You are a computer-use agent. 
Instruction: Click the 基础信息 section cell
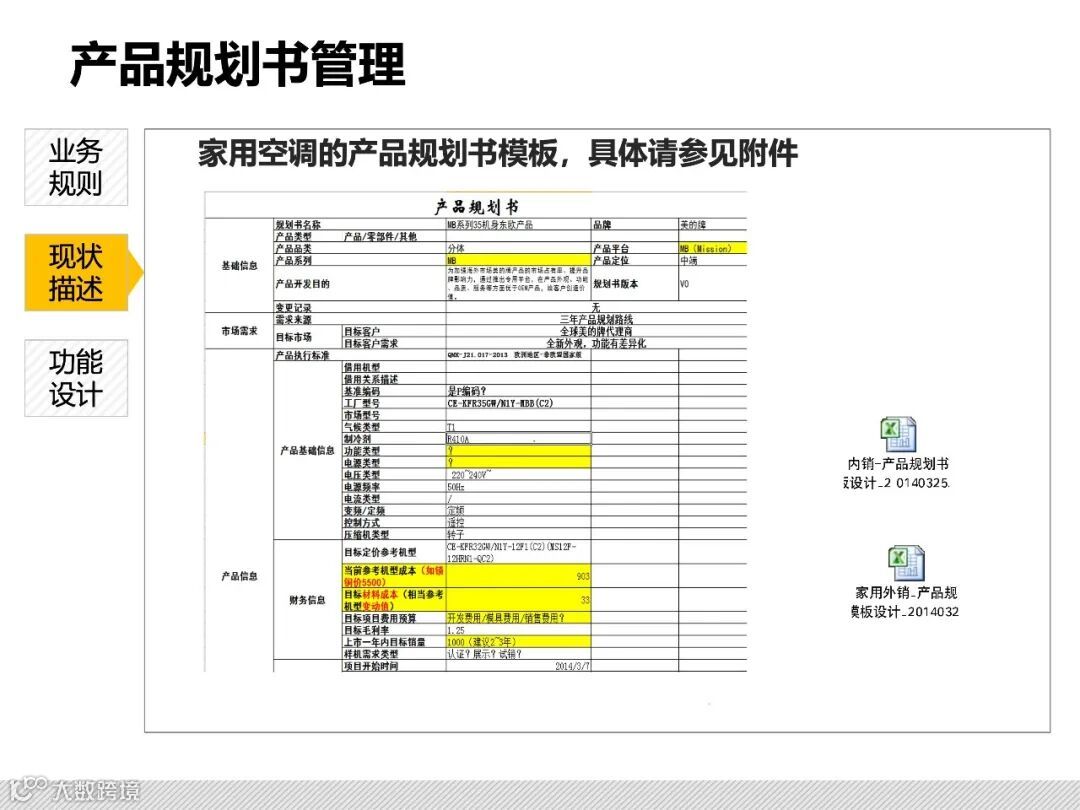(239, 266)
